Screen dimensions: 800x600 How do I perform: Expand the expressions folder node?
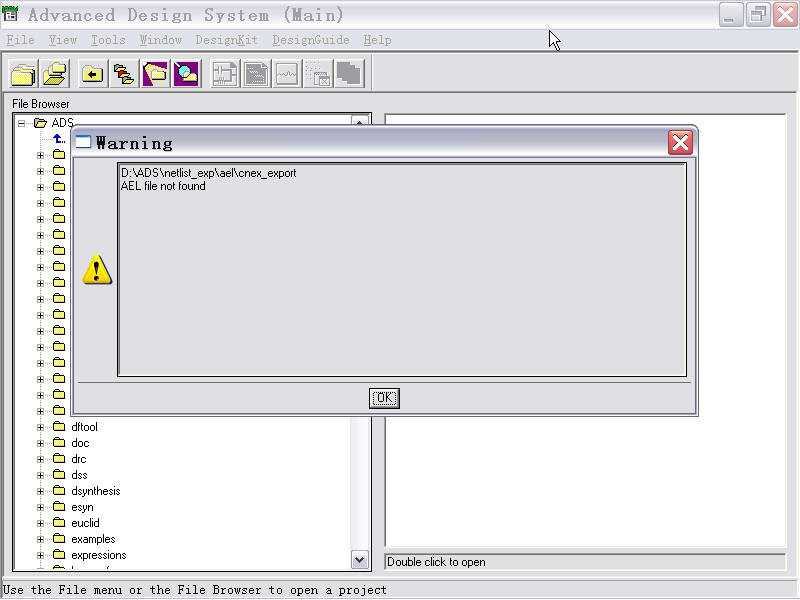click(x=40, y=555)
